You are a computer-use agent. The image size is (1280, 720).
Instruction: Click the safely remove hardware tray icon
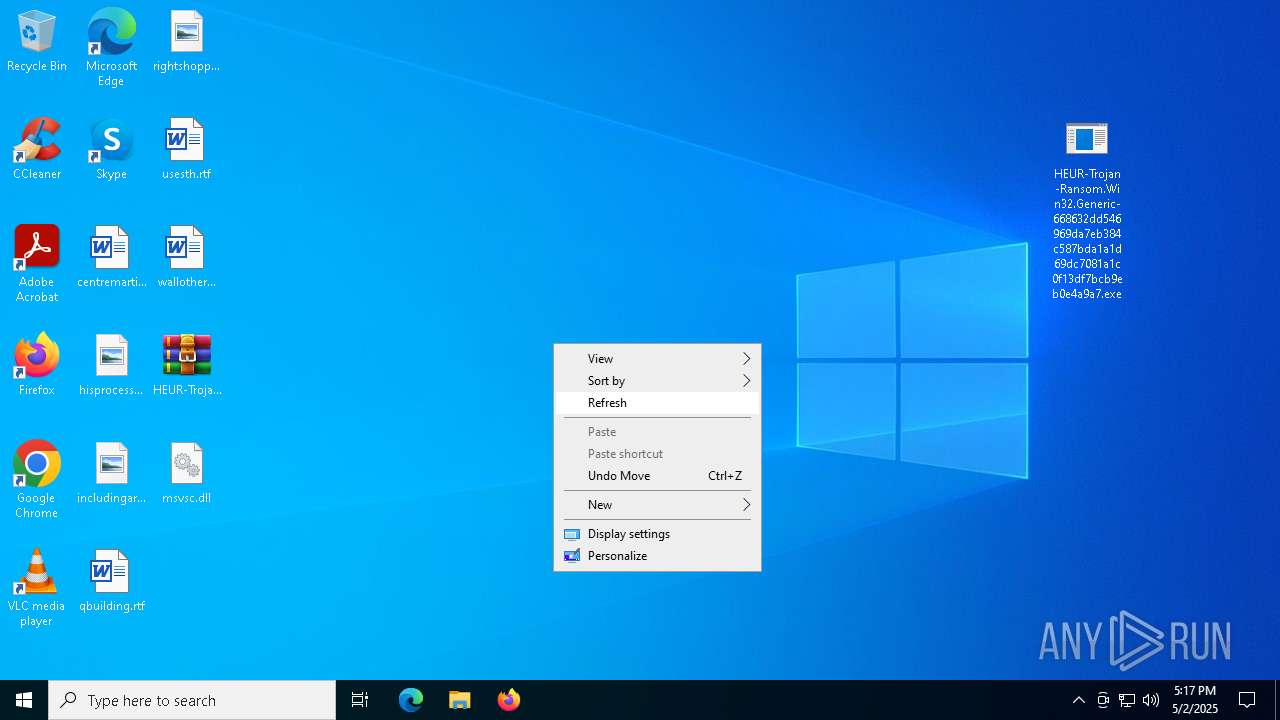[x=1103, y=700]
